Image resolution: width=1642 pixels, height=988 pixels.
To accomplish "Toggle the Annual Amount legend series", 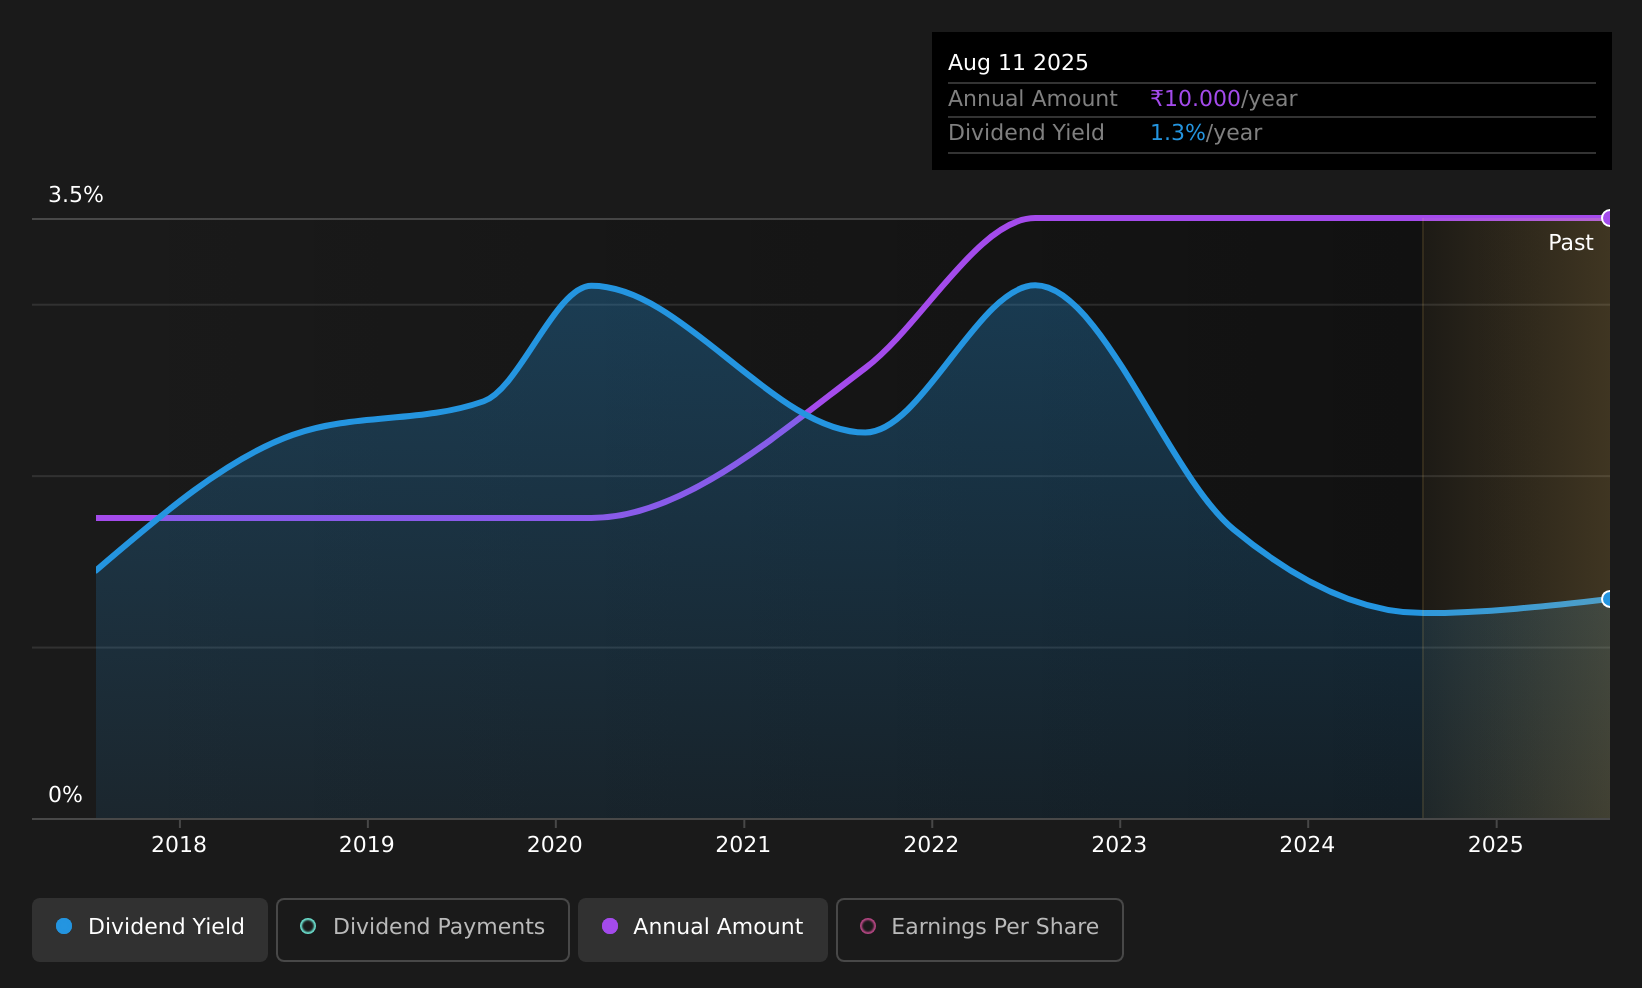I will pos(703,929).
